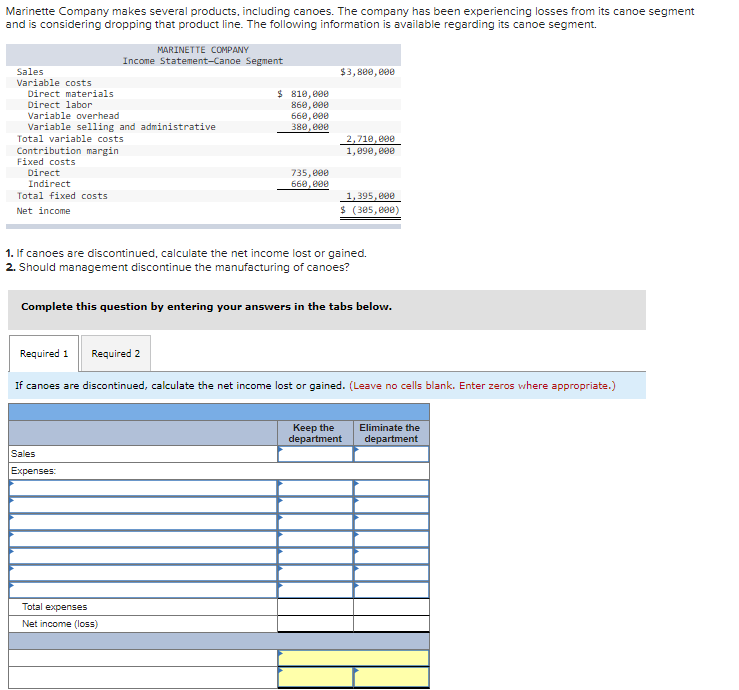Click the 1,395,000 total fixed costs value
This screenshot has width=739, height=690.
pos(370,196)
